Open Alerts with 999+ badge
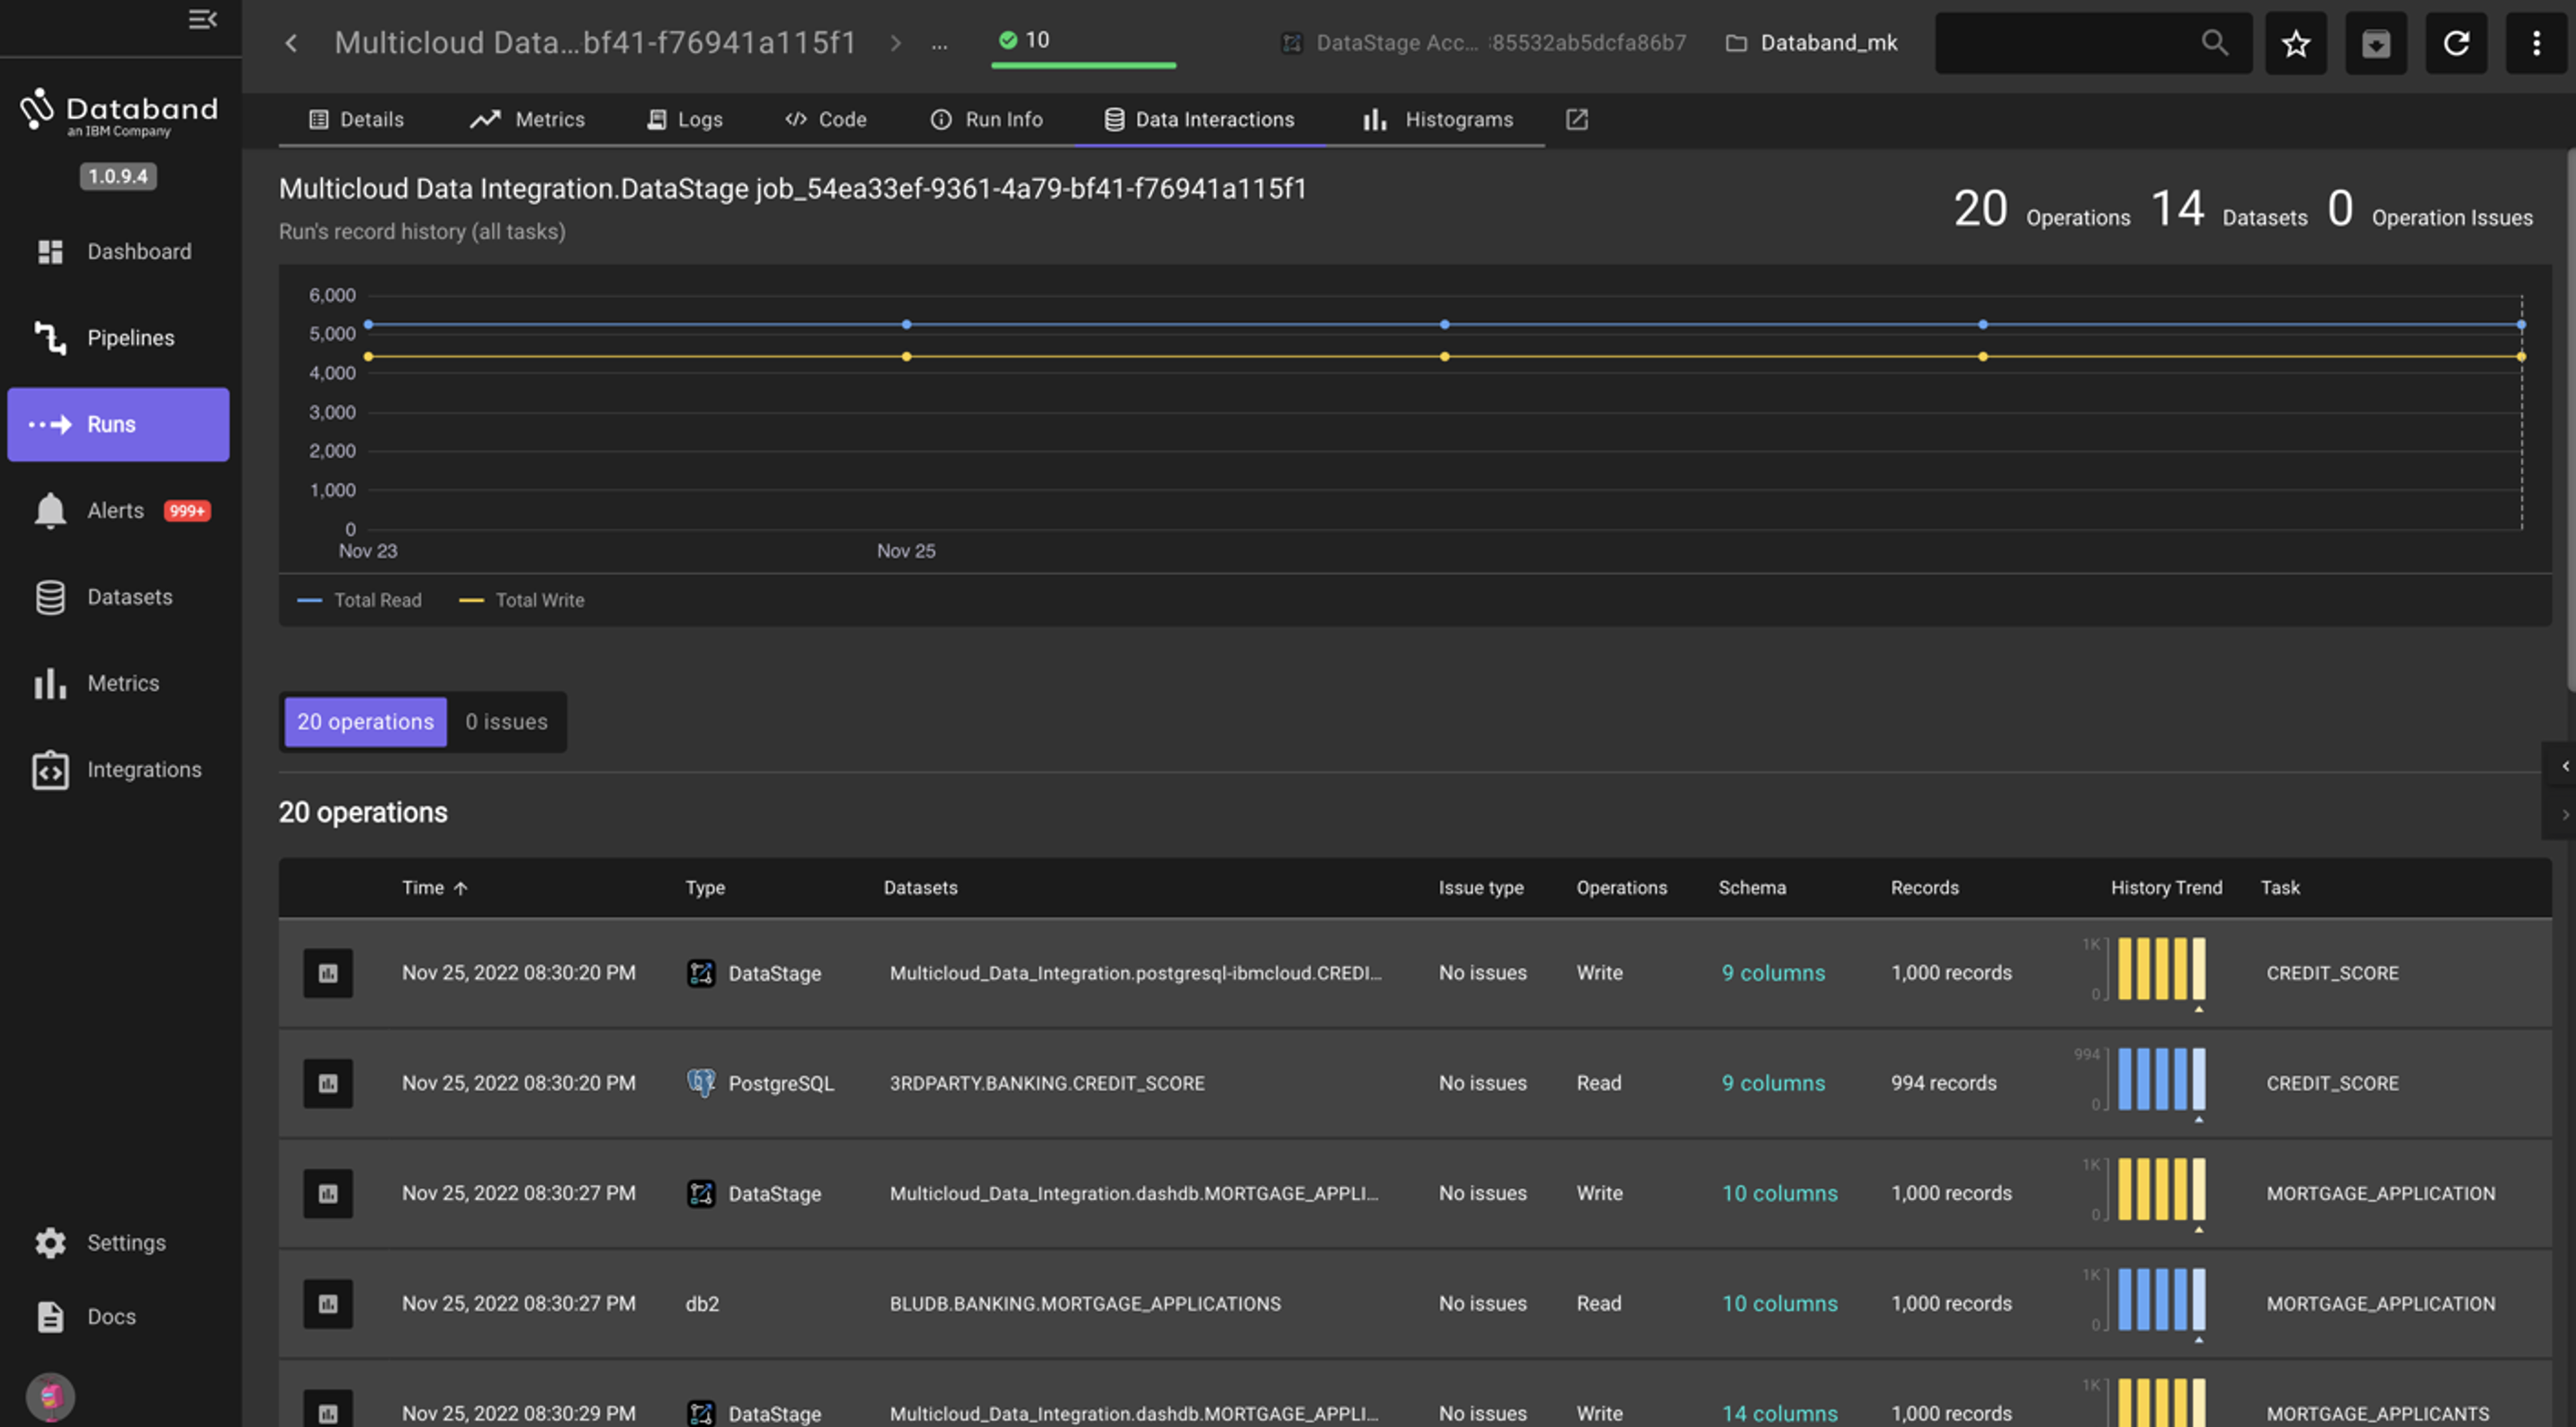 pos(118,511)
